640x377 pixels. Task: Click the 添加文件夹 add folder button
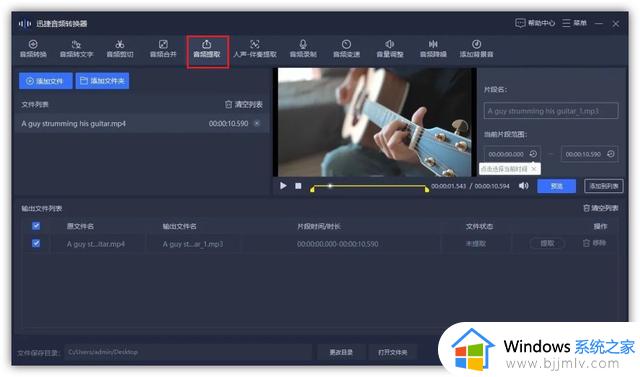pyautogui.click(x=102, y=81)
